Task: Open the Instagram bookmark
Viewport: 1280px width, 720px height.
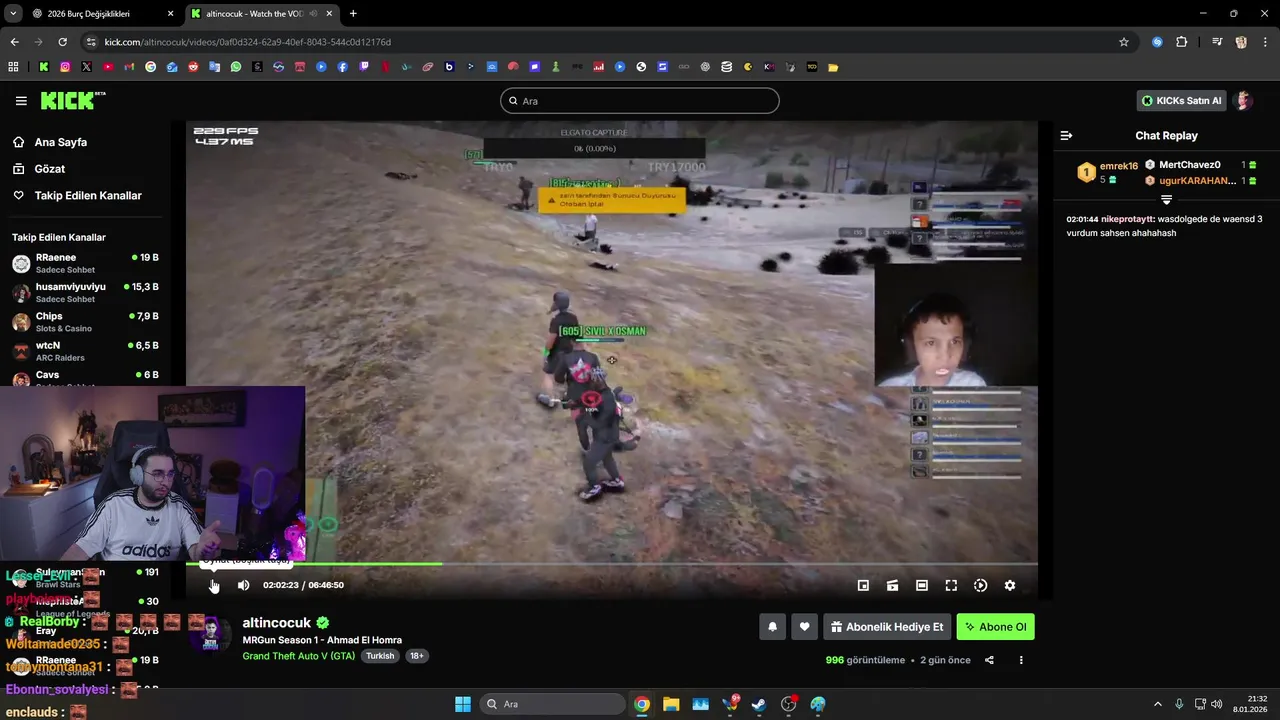Action: pyautogui.click(x=65, y=67)
